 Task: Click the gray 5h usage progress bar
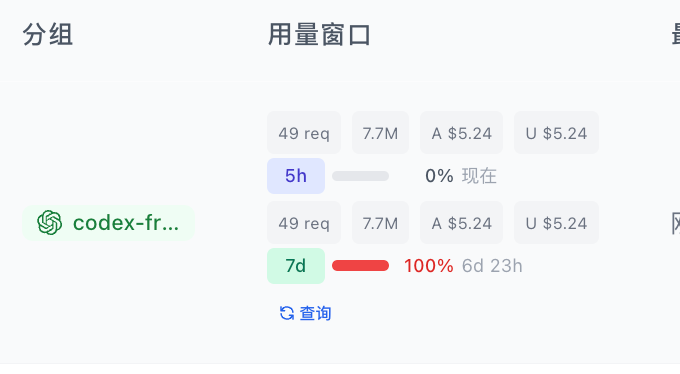360,176
